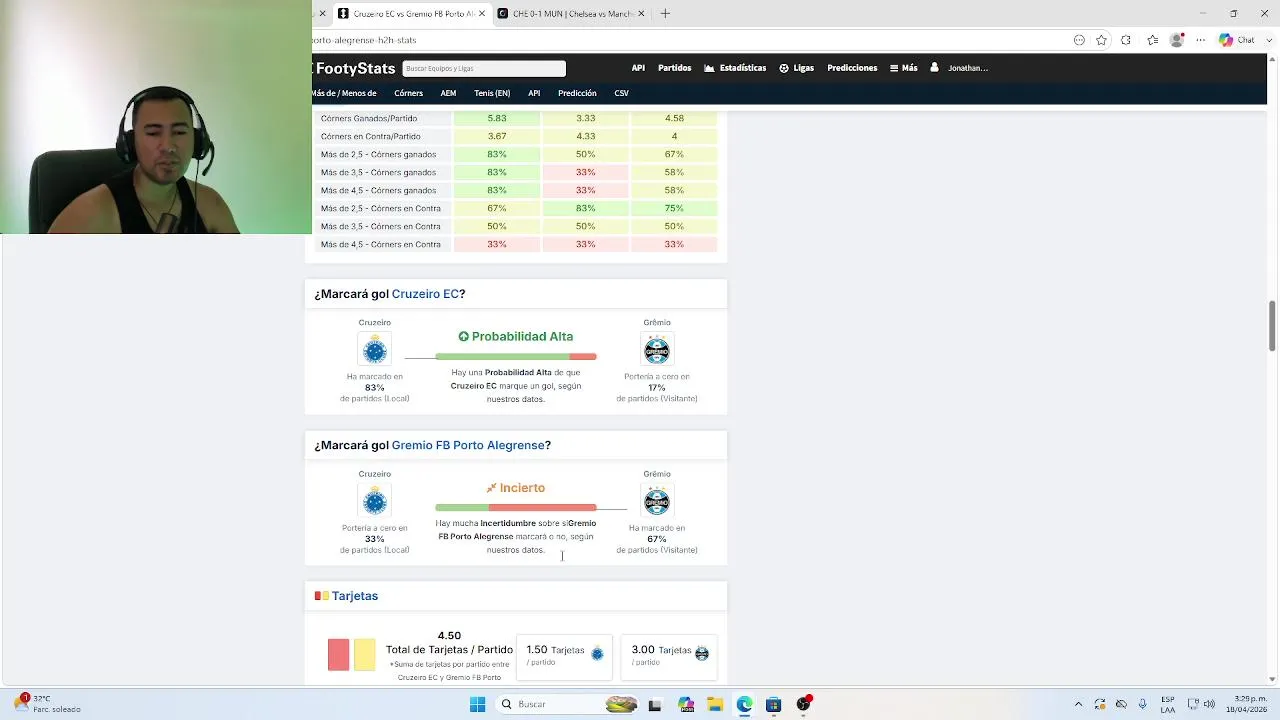Open a new browser tab with plus button
Viewport: 1280px width, 720px height.
(x=665, y=14)
